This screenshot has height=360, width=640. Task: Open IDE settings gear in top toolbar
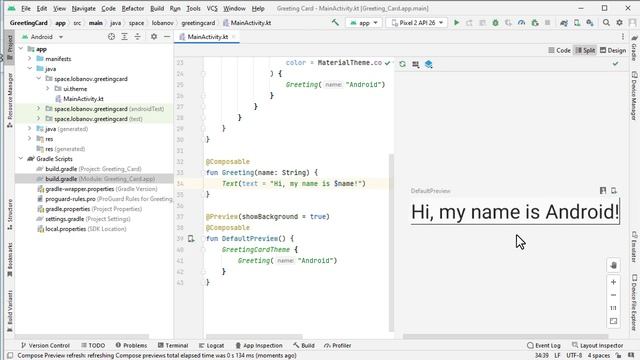click(619, 23)
